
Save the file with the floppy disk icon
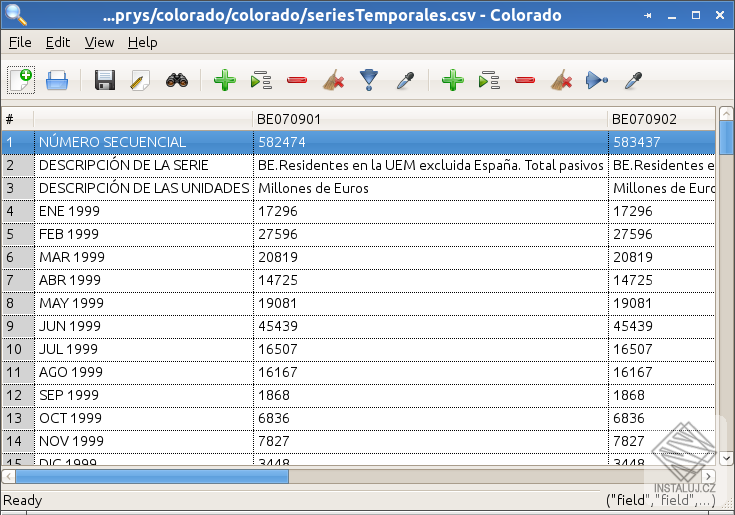(105, 80)
